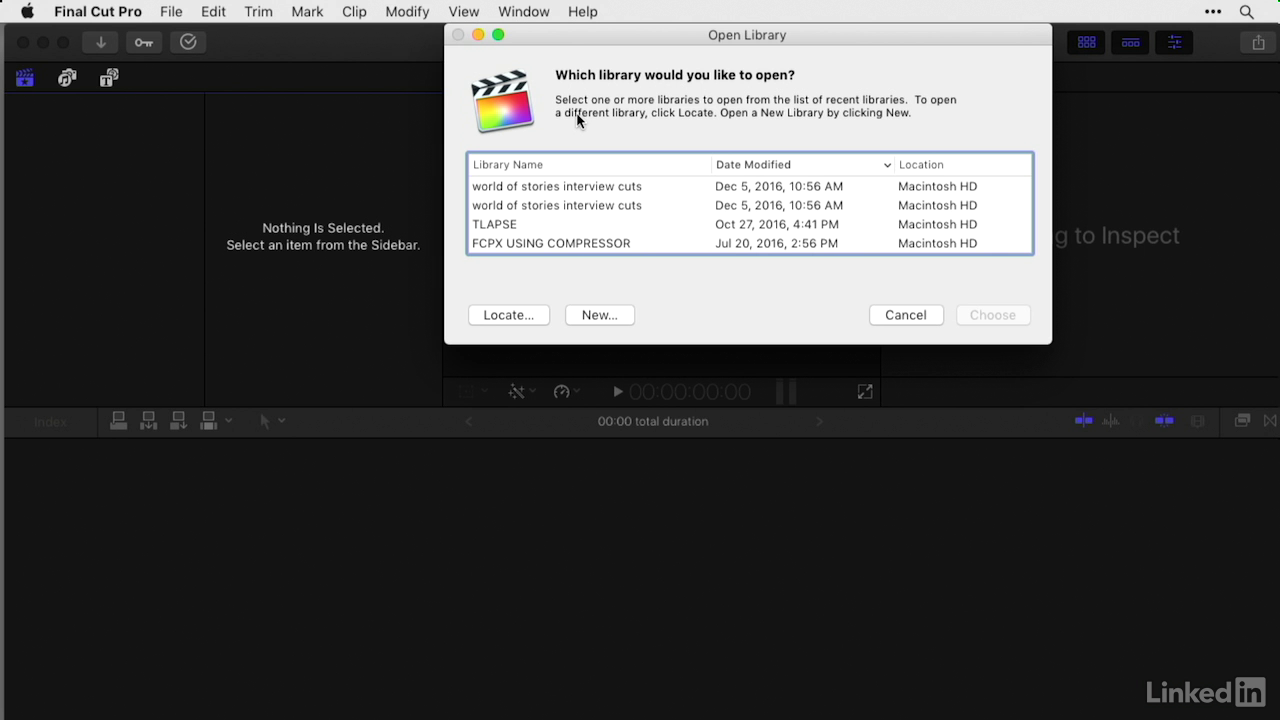The width and height of the screenshot is (1280, 720).
Task: Open the transform tools magic wand dropdown
Action: [x=521, y=392]
